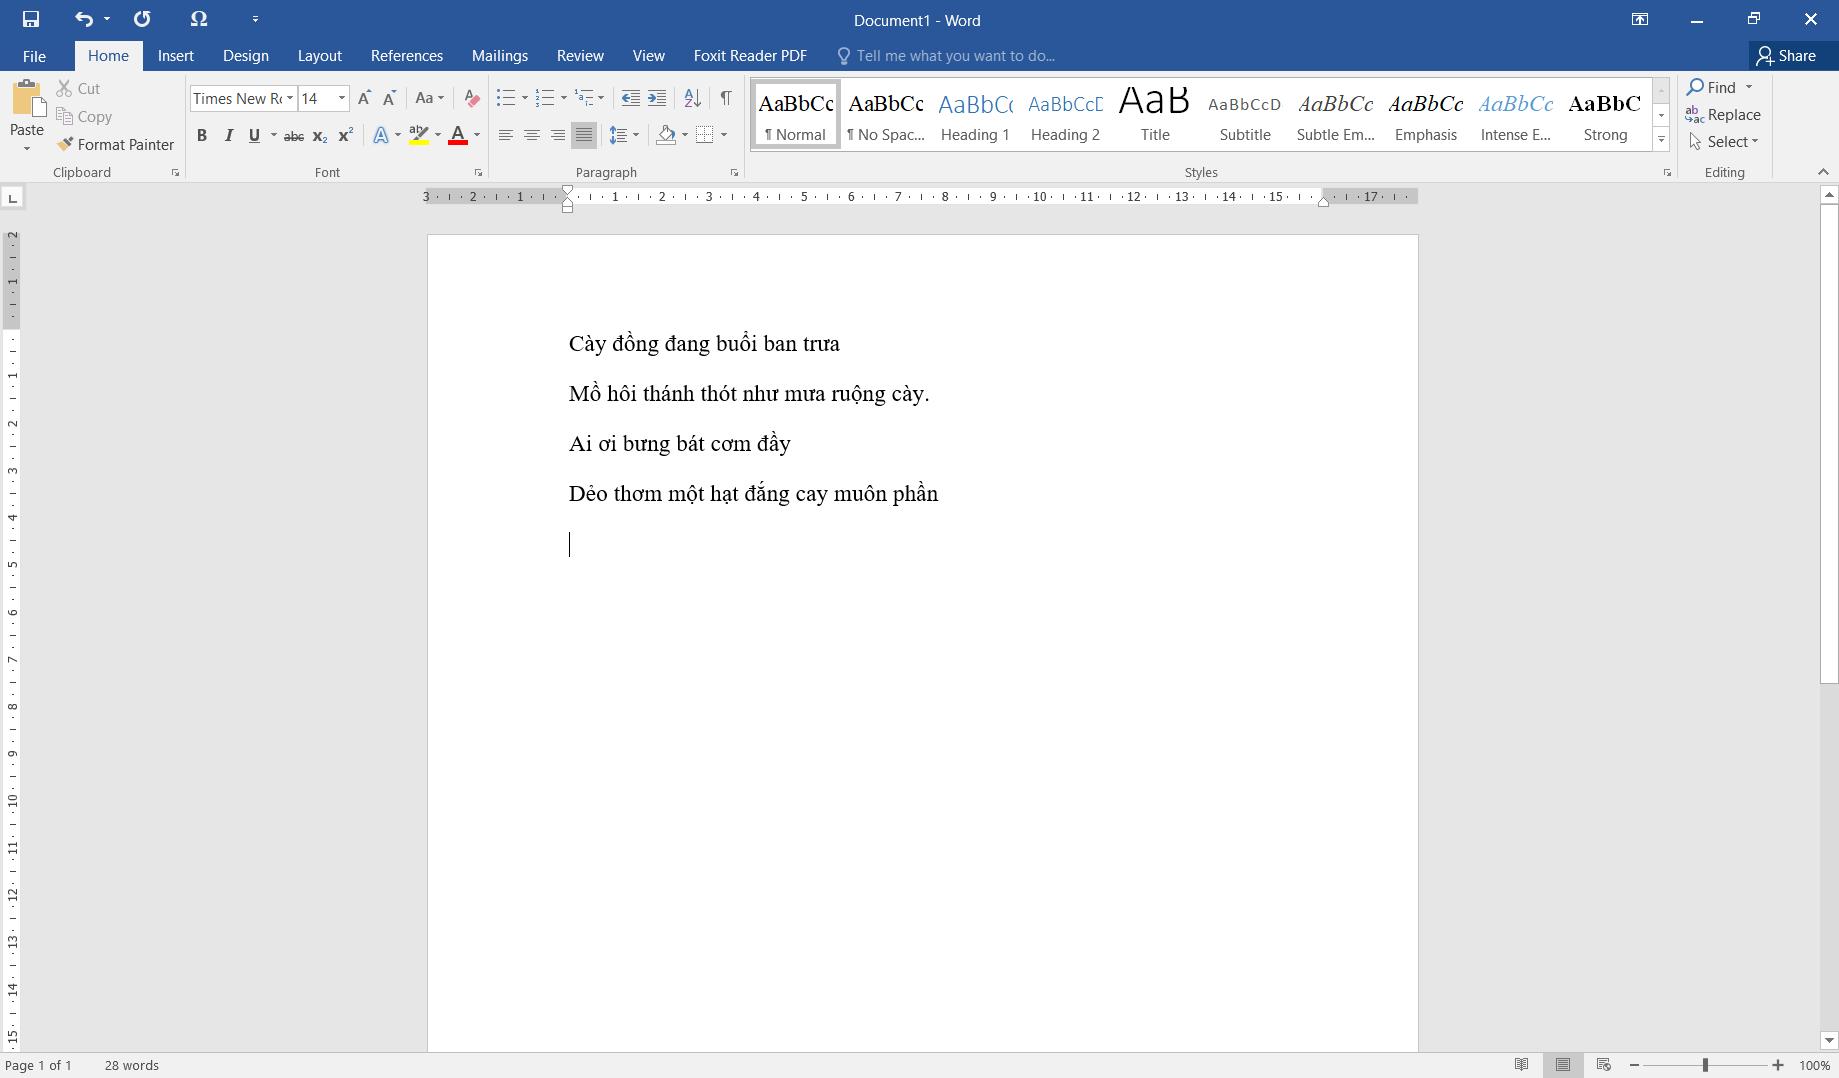
Task: Switch to Read Mode view in status bar
Action: pos(1522,1065)
